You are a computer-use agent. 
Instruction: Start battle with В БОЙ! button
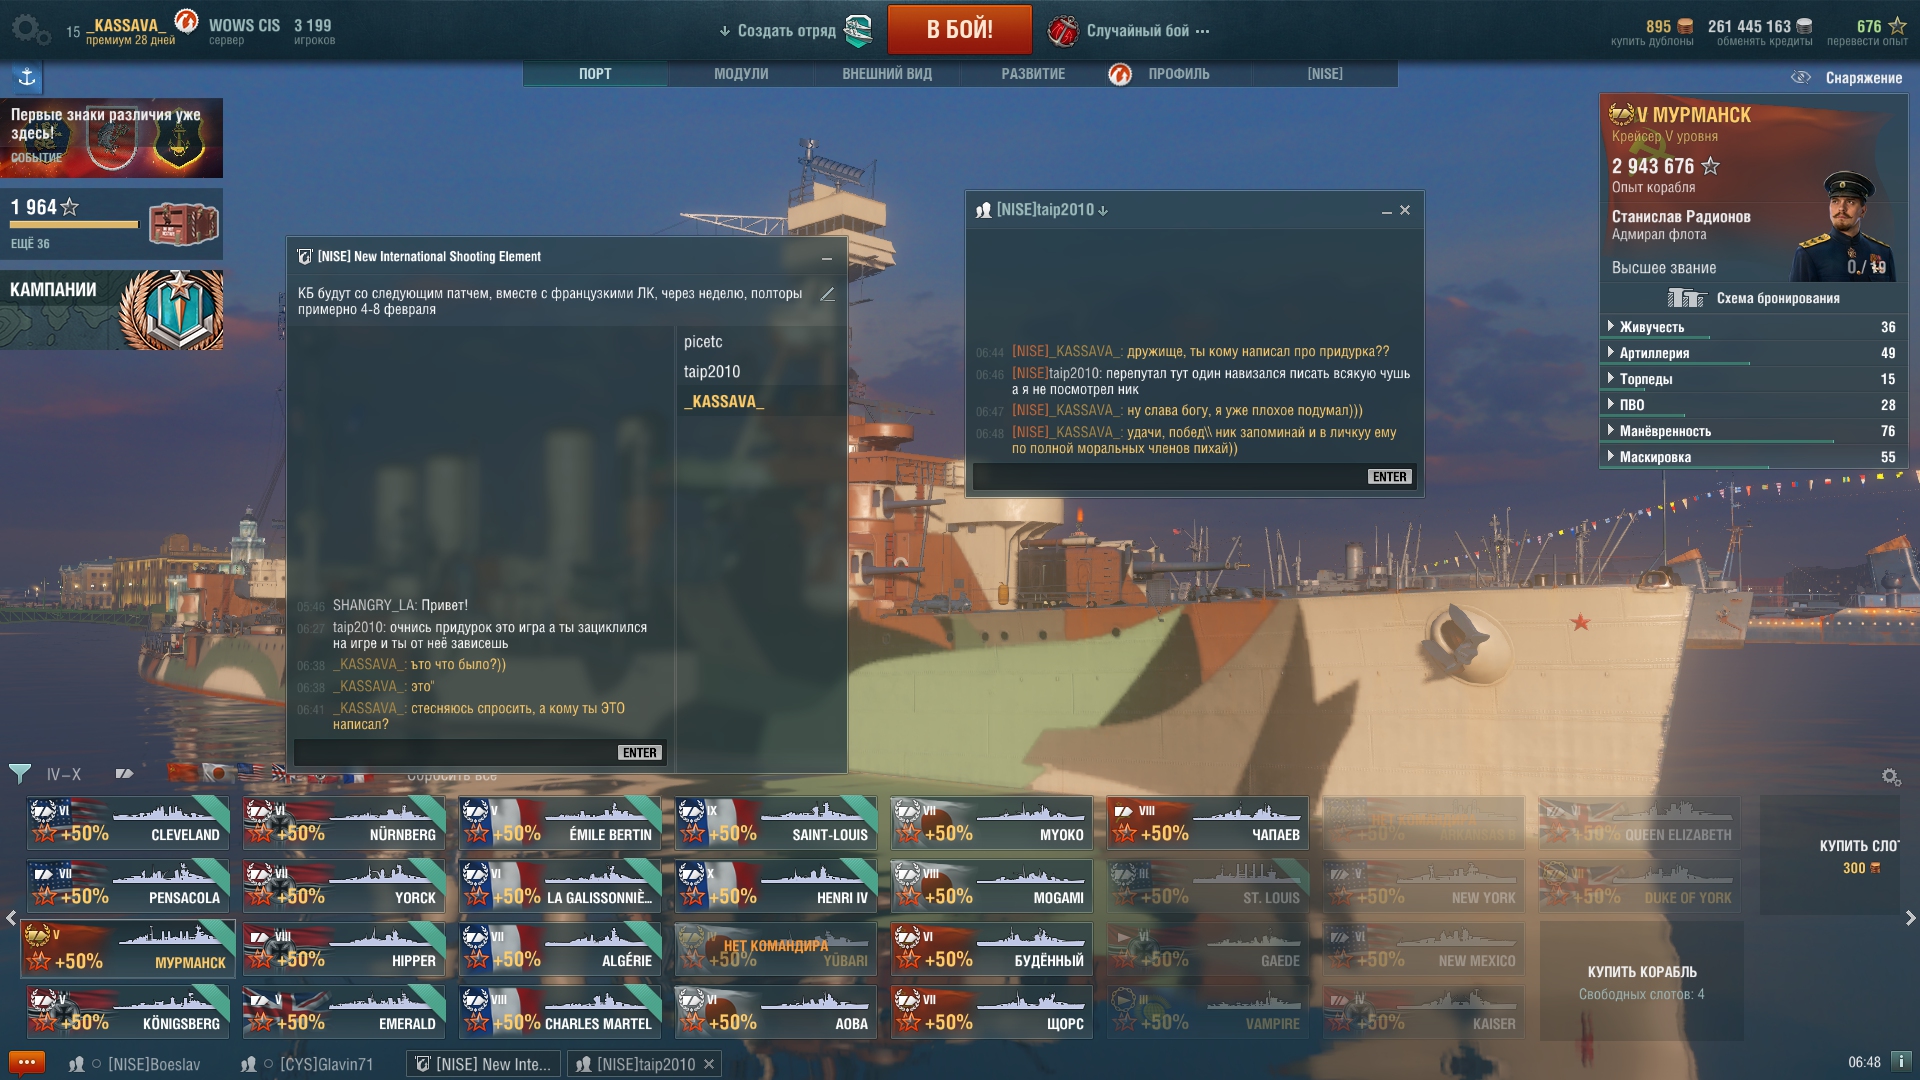click(959, 29)
